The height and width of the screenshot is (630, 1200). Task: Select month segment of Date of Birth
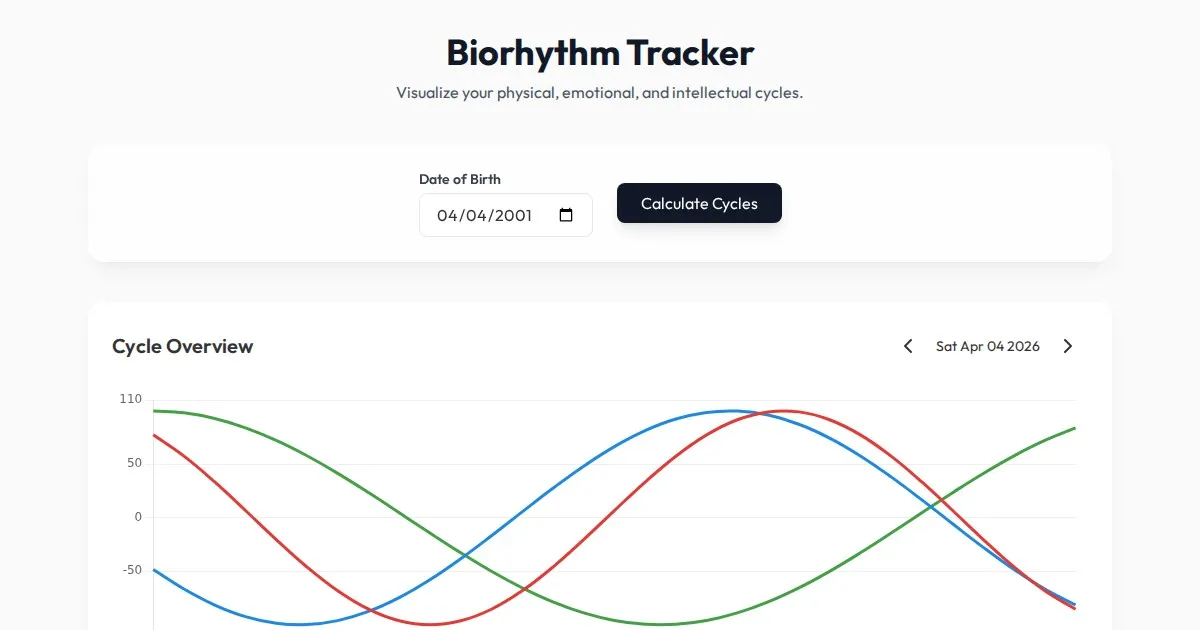click(x=446, y=215)
